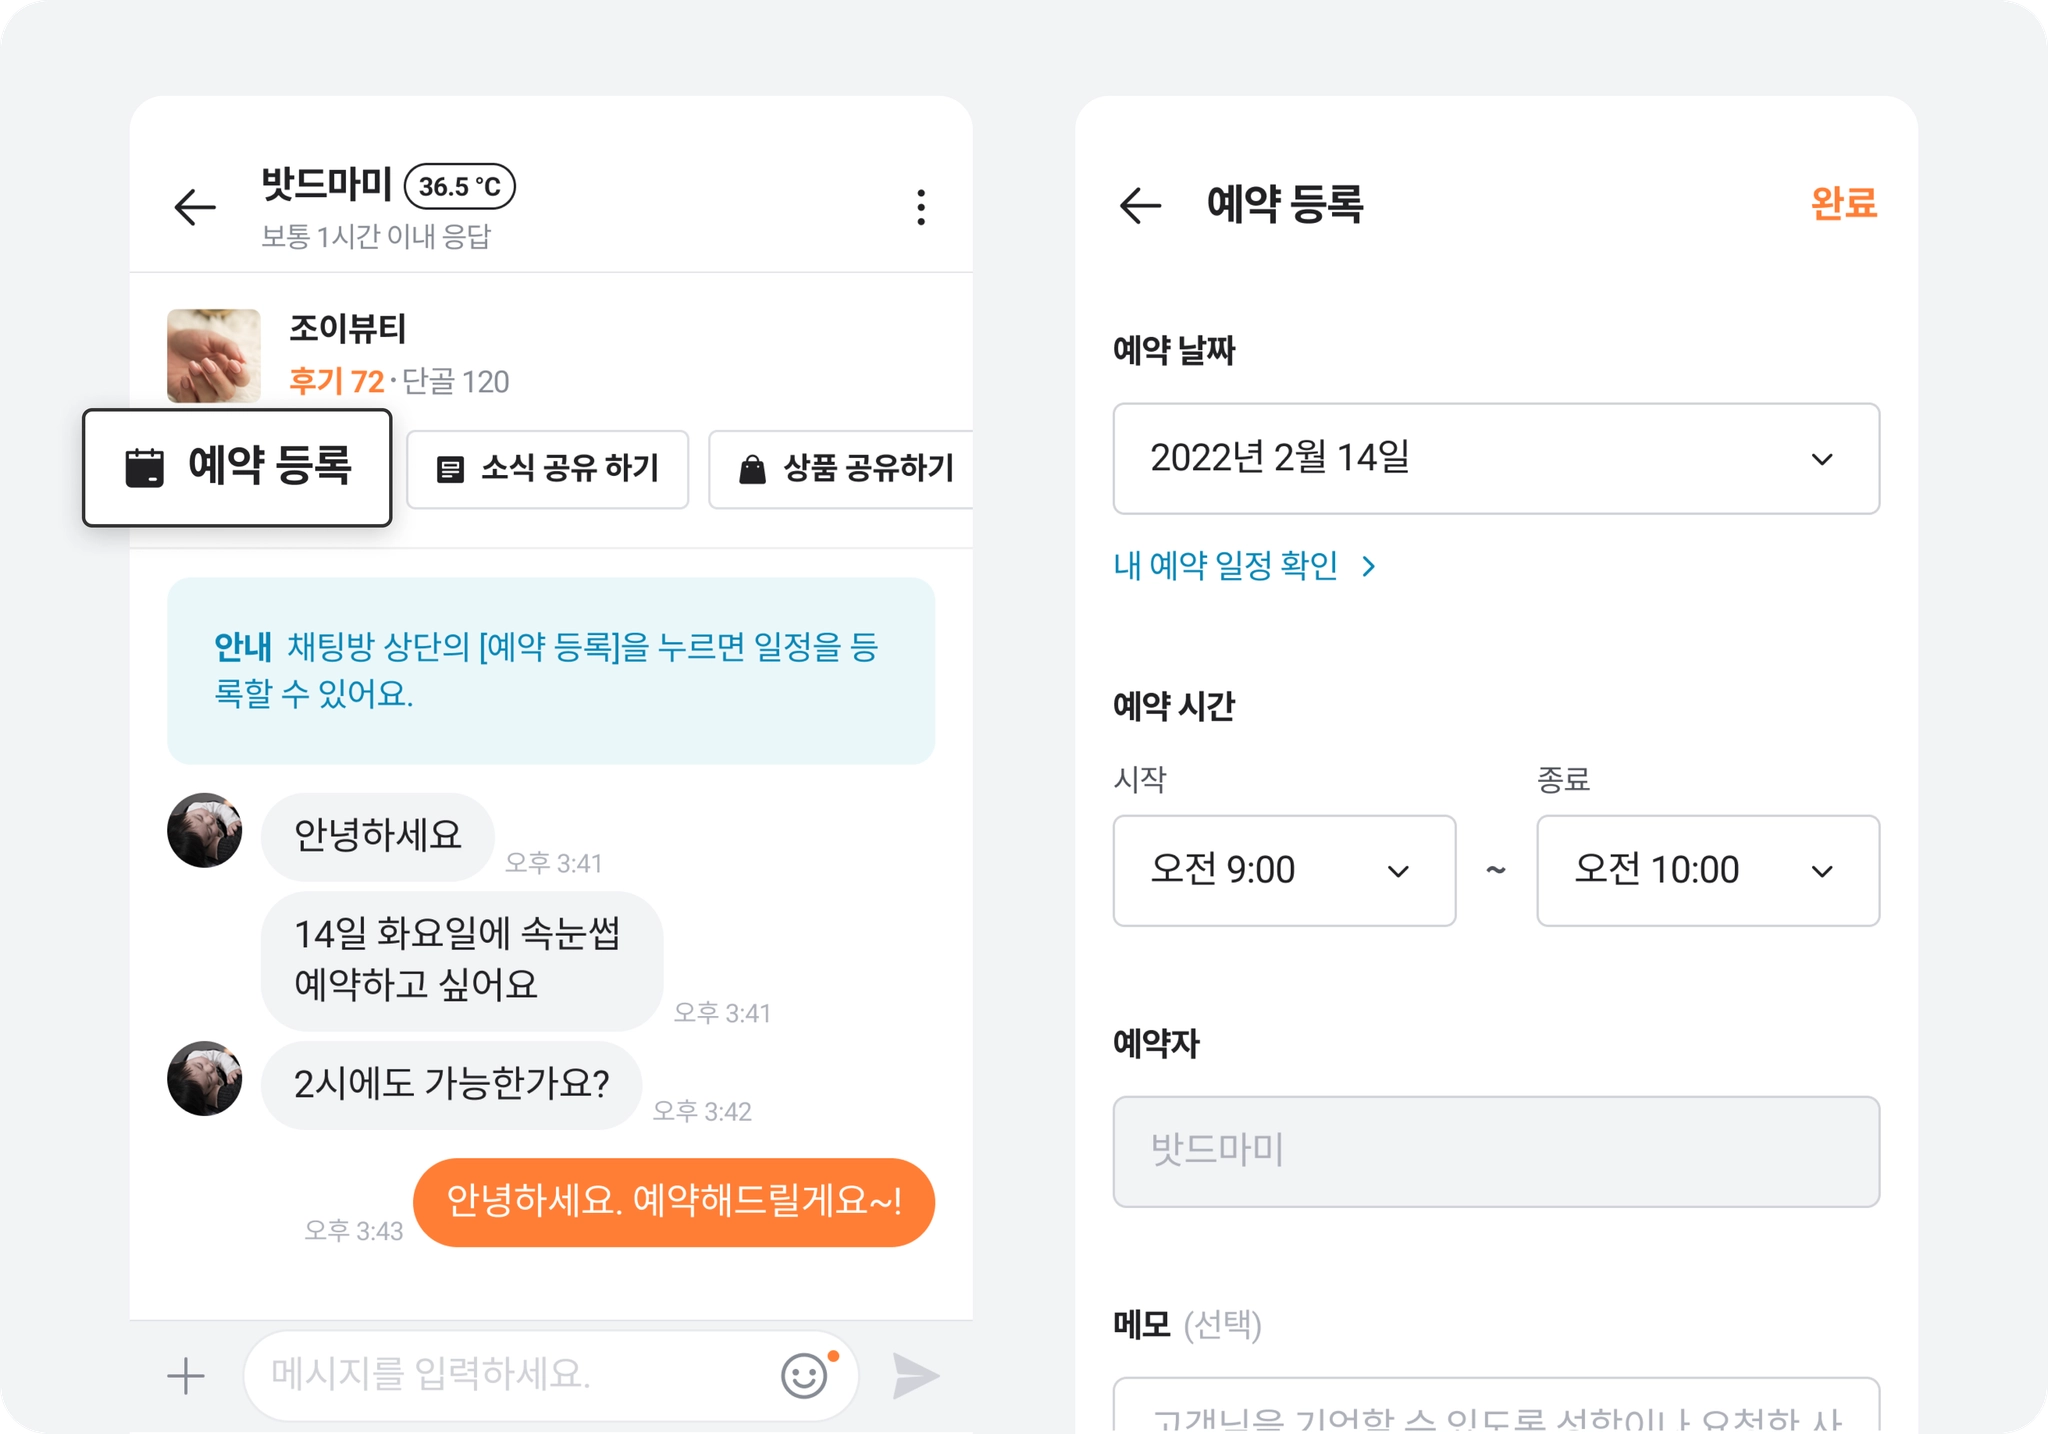
Task: Click the 36.5 °C temperature badge
Action: point(460,186)
